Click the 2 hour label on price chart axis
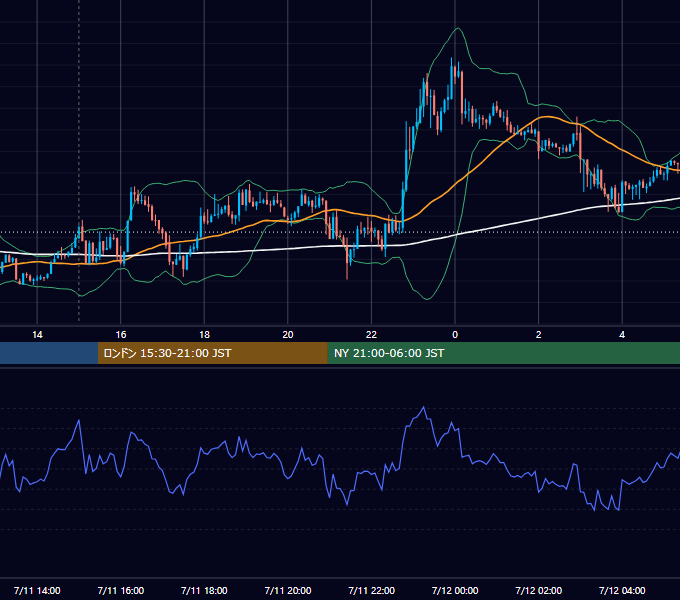 (539, 335)
